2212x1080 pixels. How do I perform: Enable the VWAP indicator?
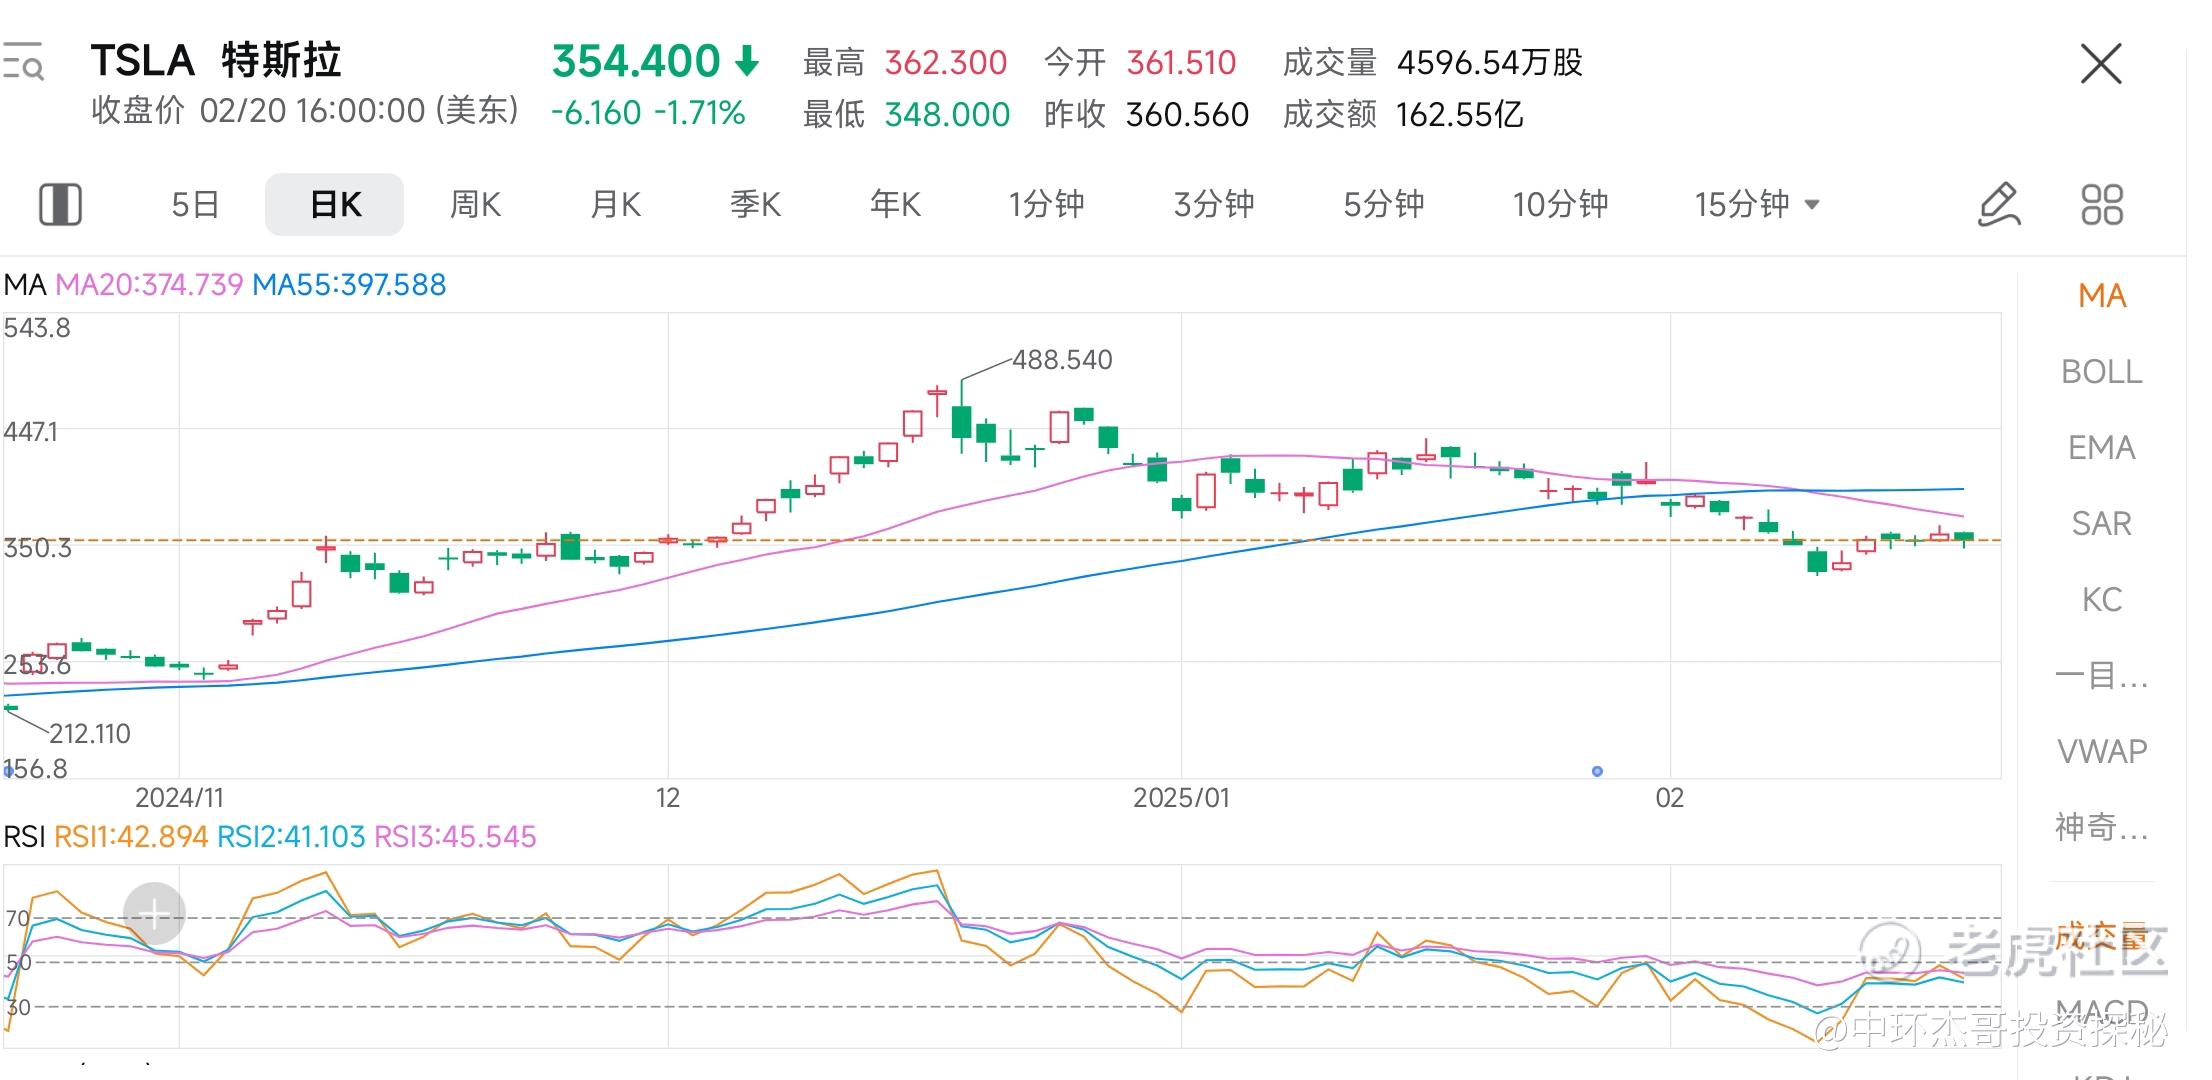click(x=2102, y=752)
